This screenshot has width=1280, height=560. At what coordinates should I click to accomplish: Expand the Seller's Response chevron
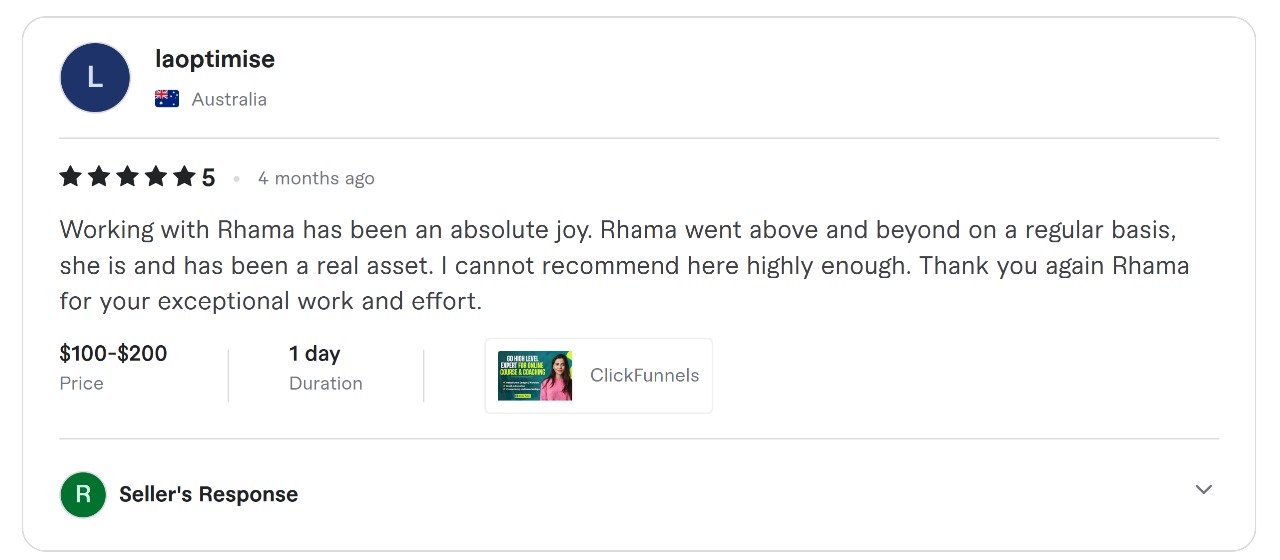click(x=1203, y=490)
